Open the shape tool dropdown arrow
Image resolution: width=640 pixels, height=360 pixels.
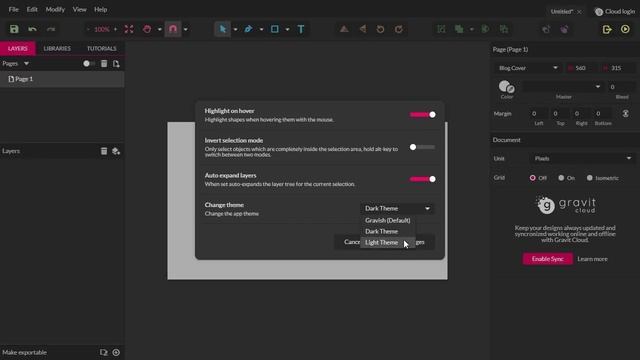pos(288,29)
